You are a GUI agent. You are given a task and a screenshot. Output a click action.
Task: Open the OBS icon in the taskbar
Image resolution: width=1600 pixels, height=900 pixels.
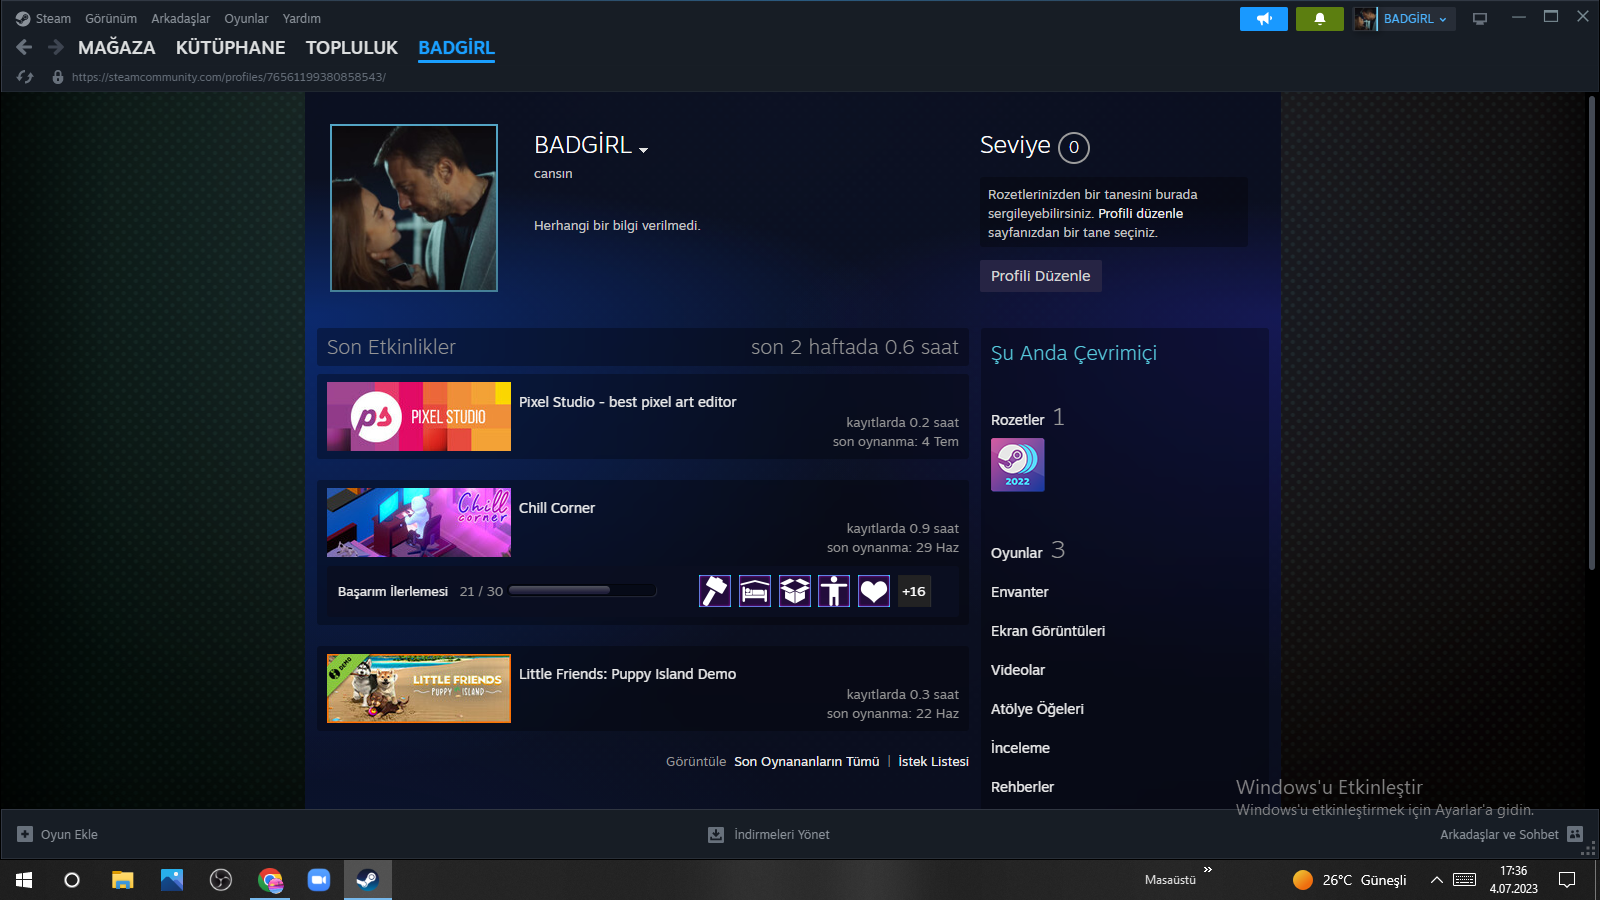[221, 880]
